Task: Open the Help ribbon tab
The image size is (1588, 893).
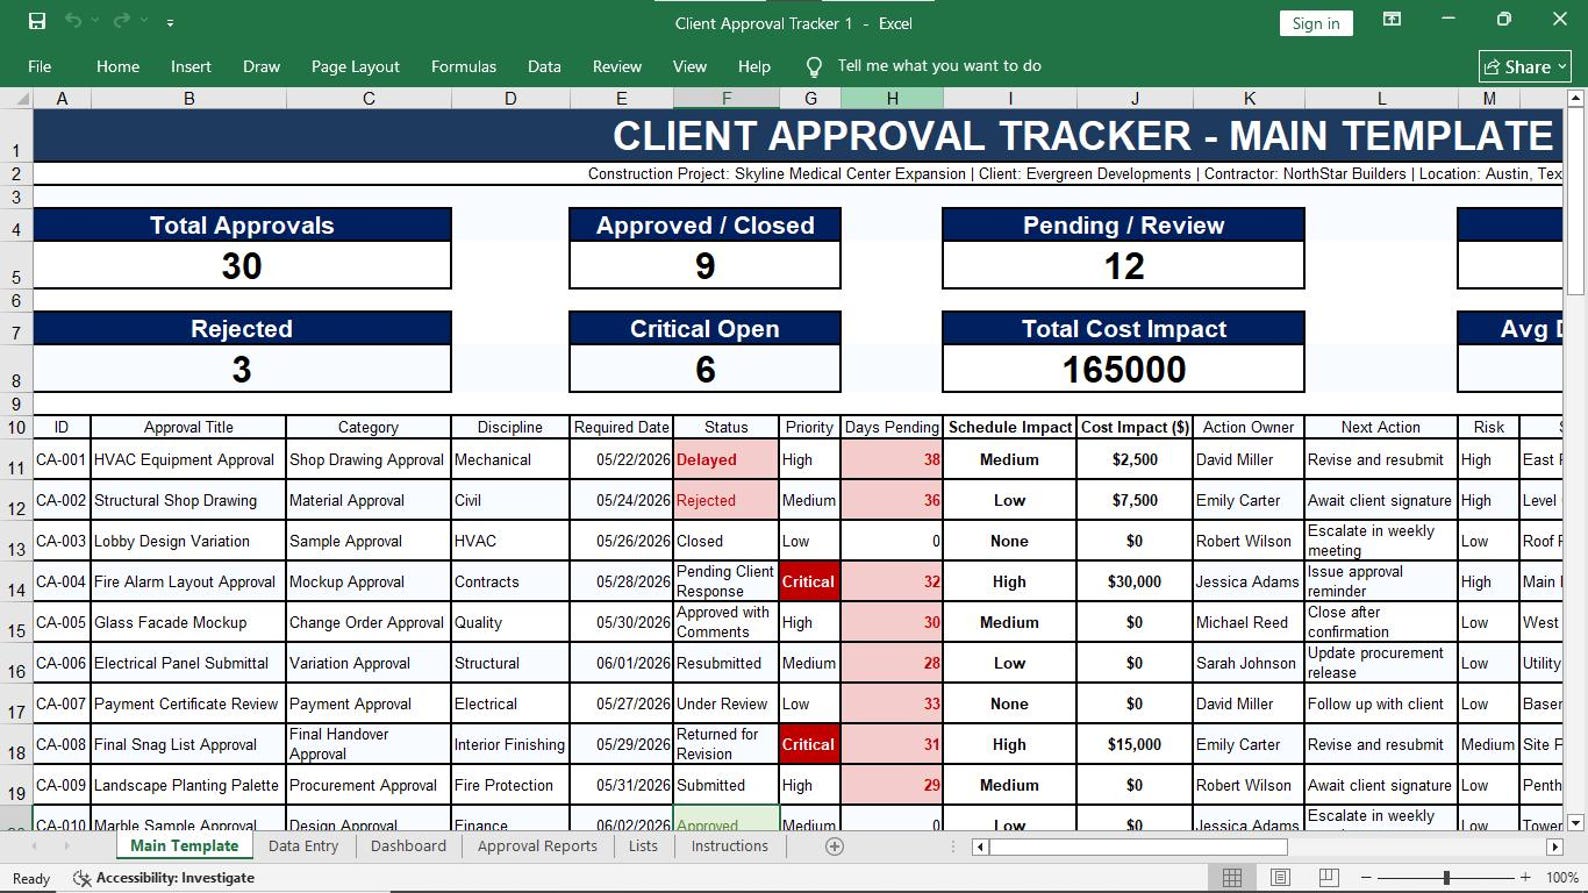Action: coord(754,66)
